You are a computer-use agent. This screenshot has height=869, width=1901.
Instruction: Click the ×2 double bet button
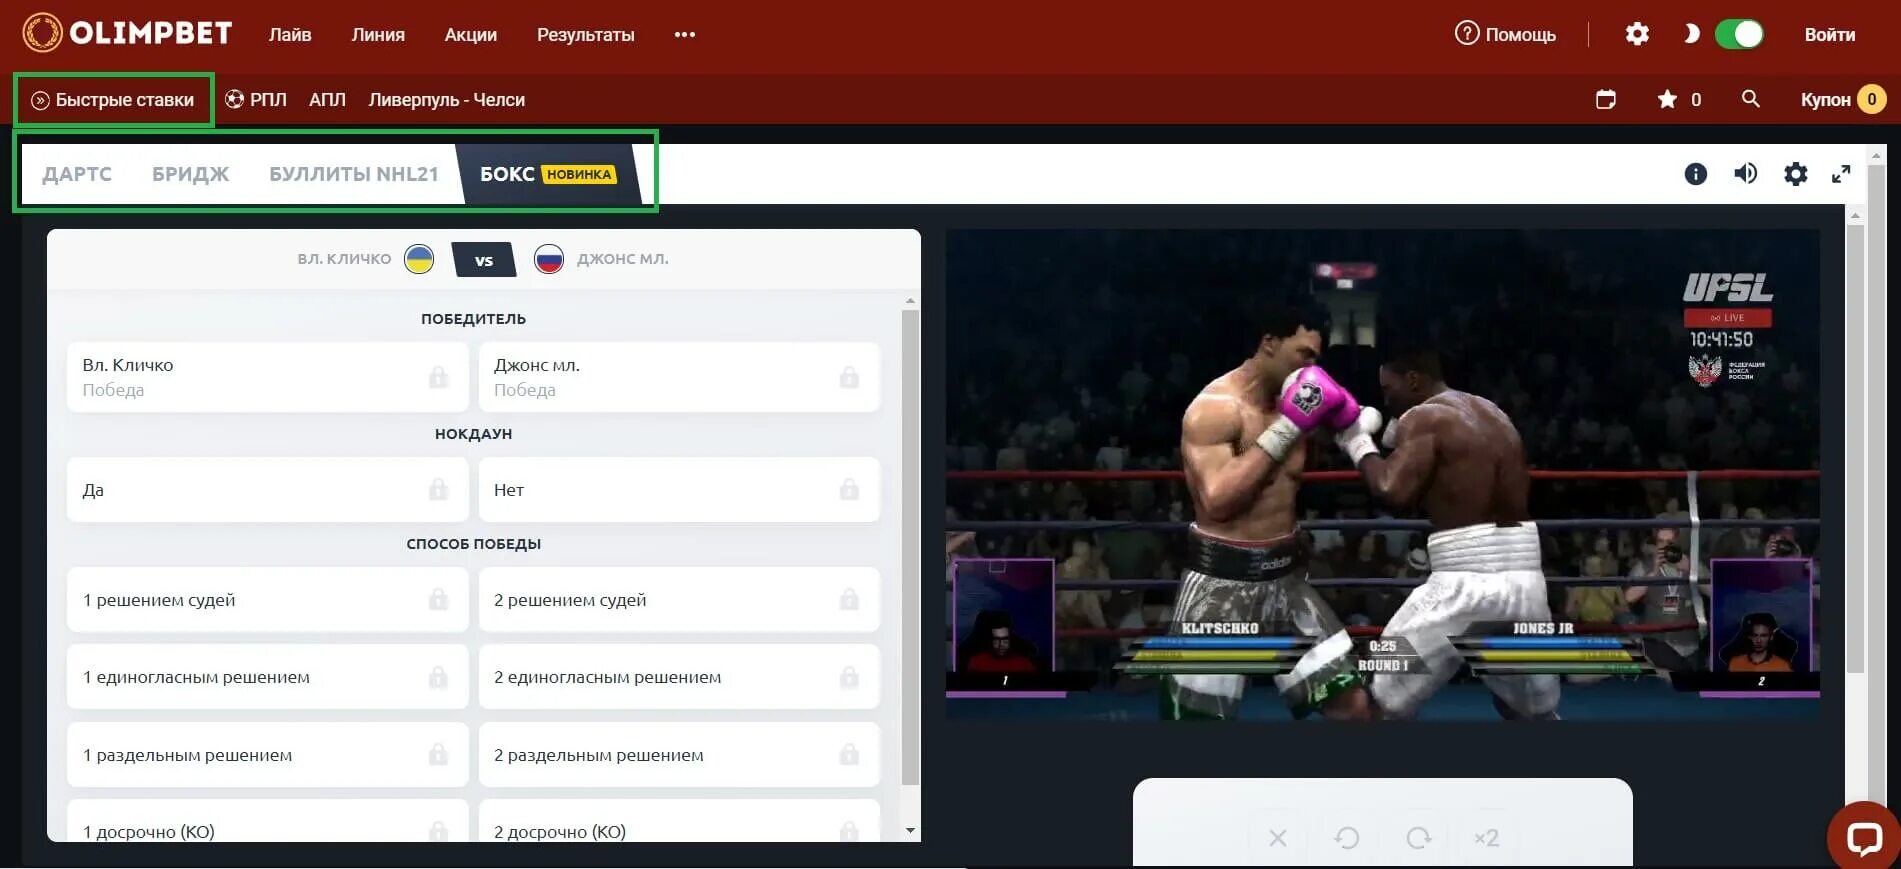point(1486,838)
